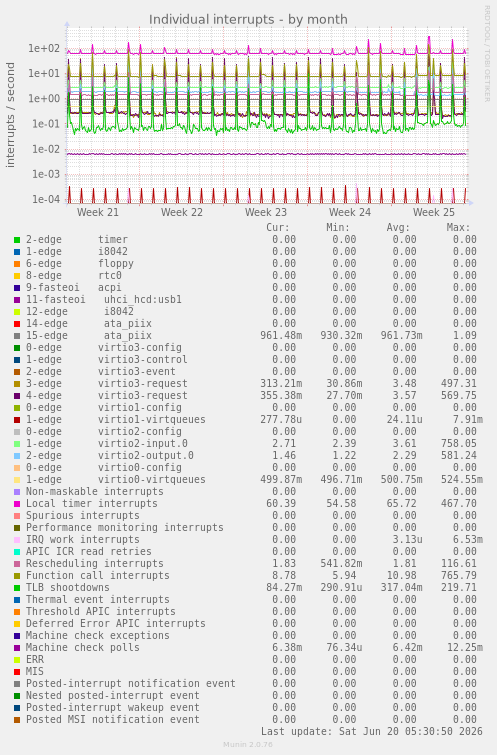The image size is (497, 755).
Task: Click the Max: column header
Action: click(458, 227)
